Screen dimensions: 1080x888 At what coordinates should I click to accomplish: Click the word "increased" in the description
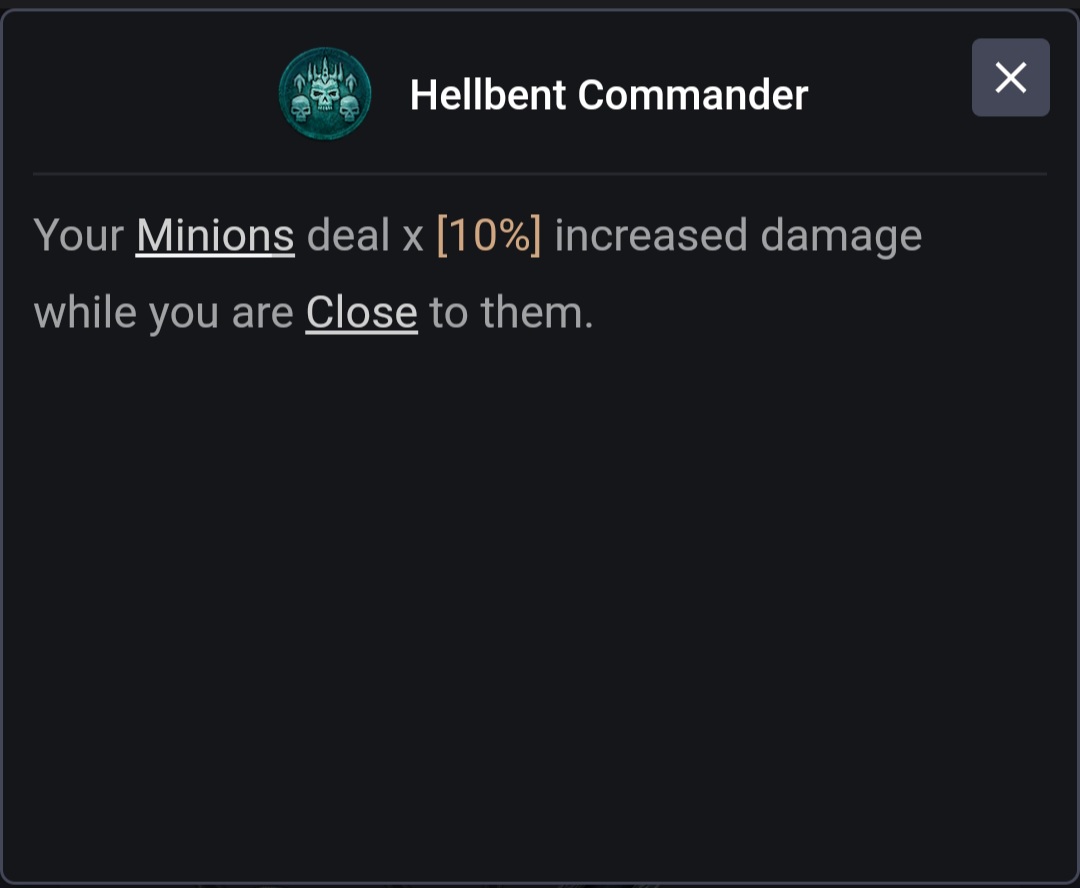[650, 236]
